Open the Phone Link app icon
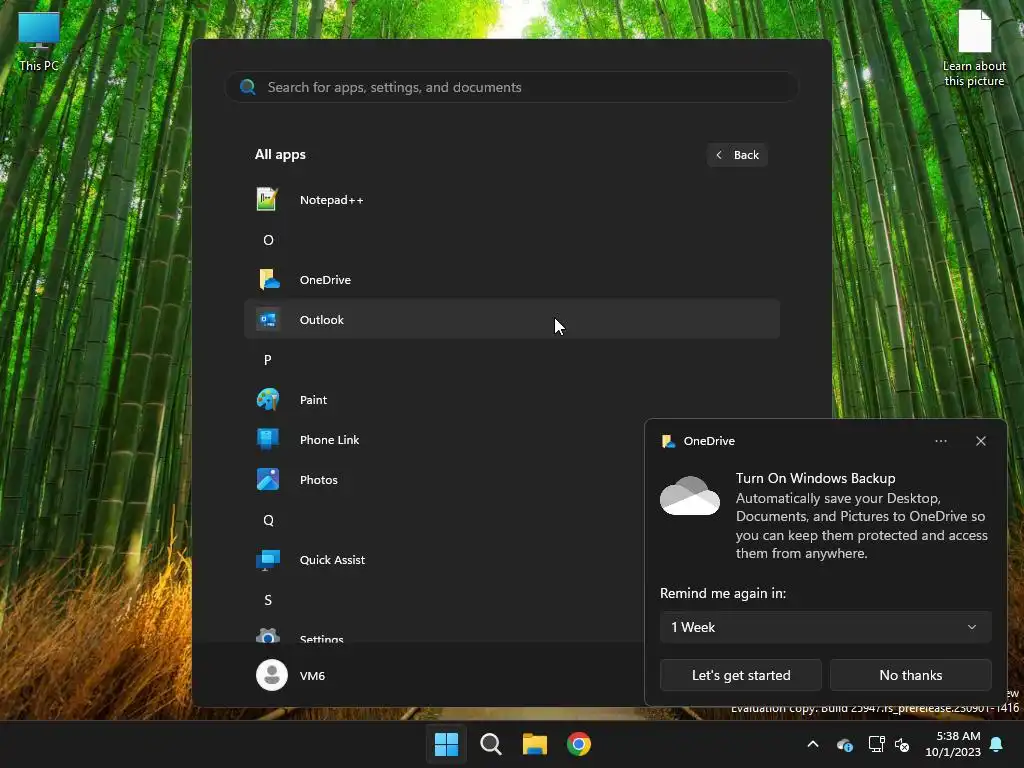This screenshot has width=1024, height=768. 268,440
